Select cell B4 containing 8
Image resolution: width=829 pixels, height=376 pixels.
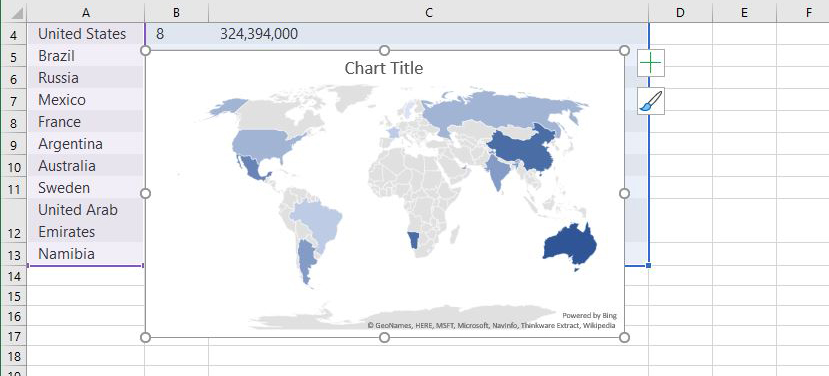click(x=176, y=34)
